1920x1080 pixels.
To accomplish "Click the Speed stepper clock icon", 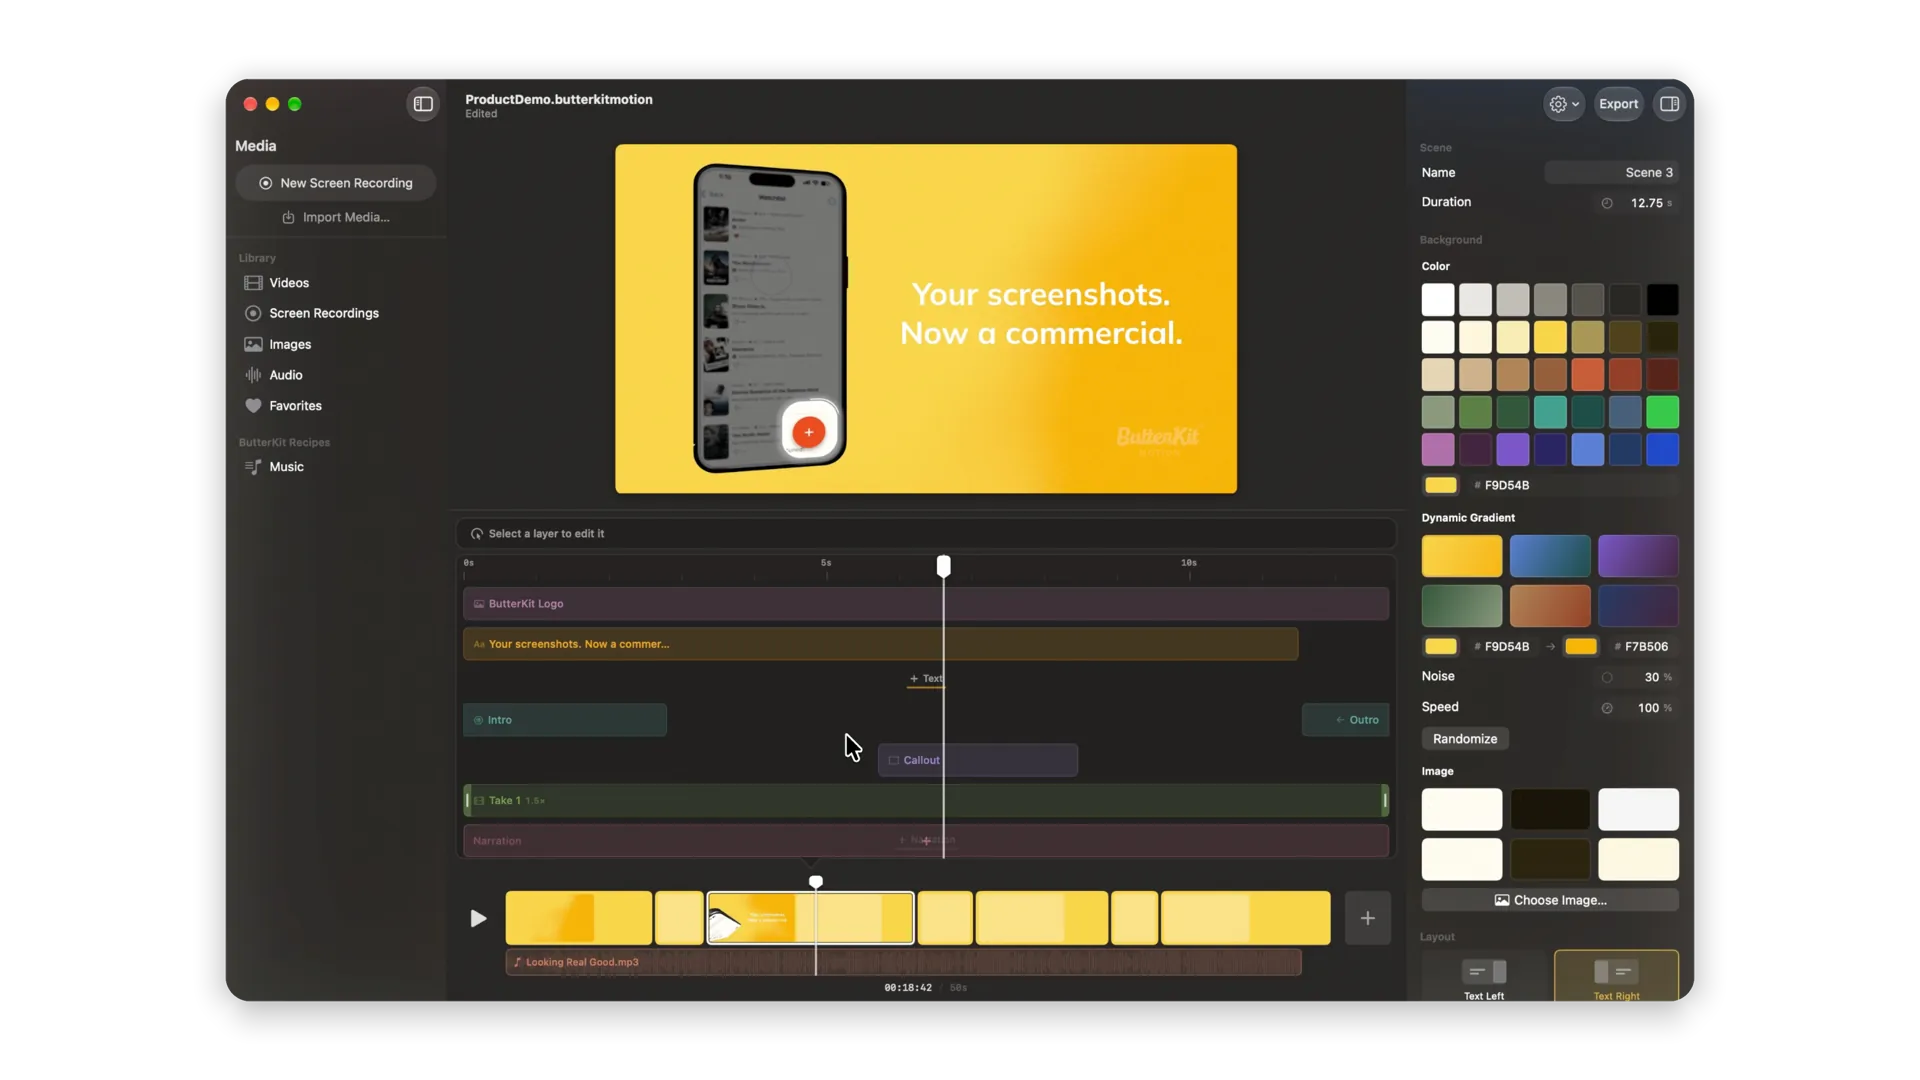I will point(1607,708).
